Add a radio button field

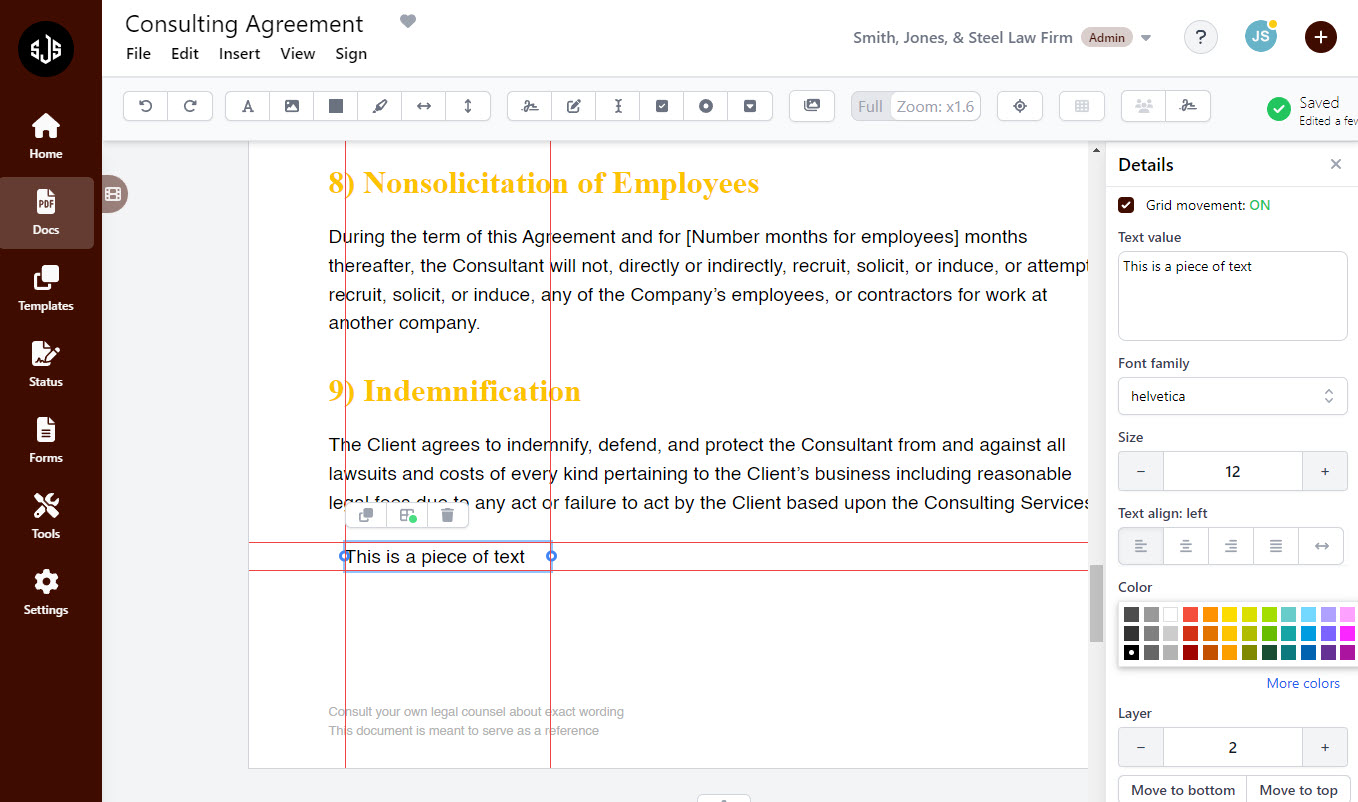[x=706, y=106]
